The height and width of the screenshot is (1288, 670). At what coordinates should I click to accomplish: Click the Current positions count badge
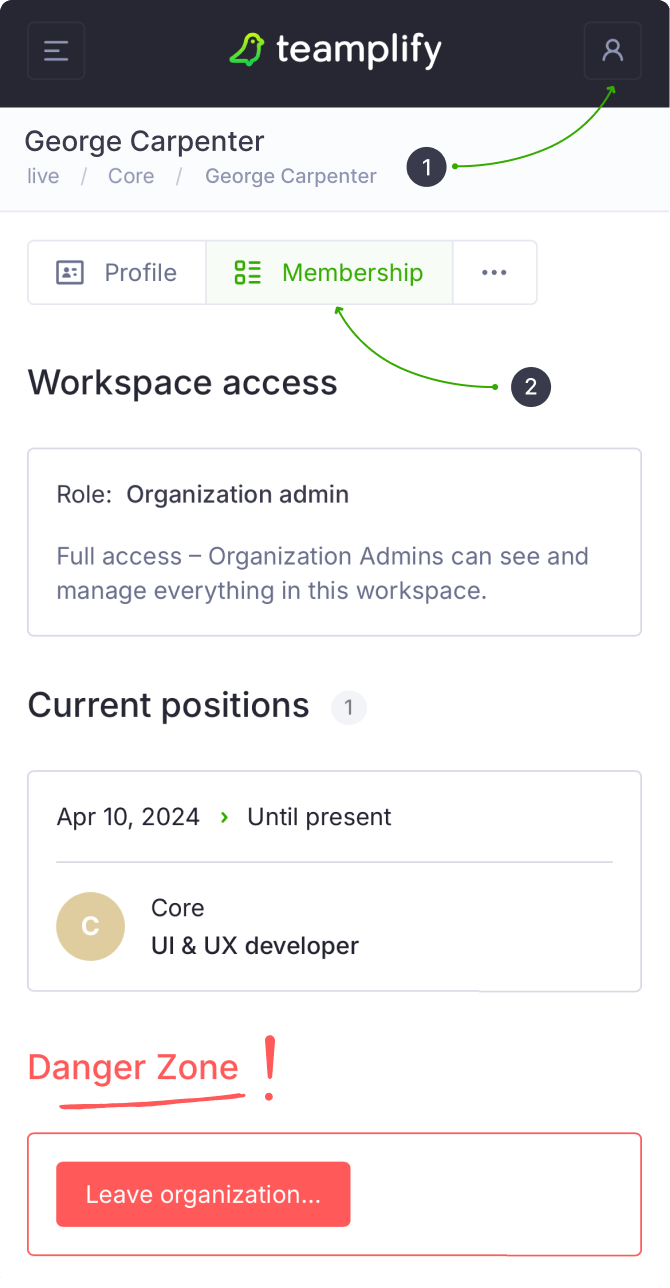coord(349,708)
